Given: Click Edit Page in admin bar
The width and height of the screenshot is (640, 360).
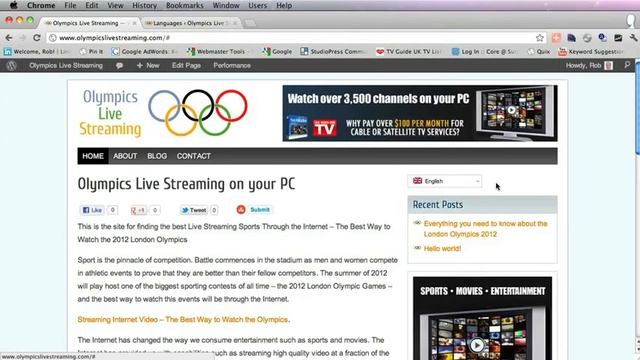Looking at the screenshot, I should pyautogui.click(x=186, y=65).
